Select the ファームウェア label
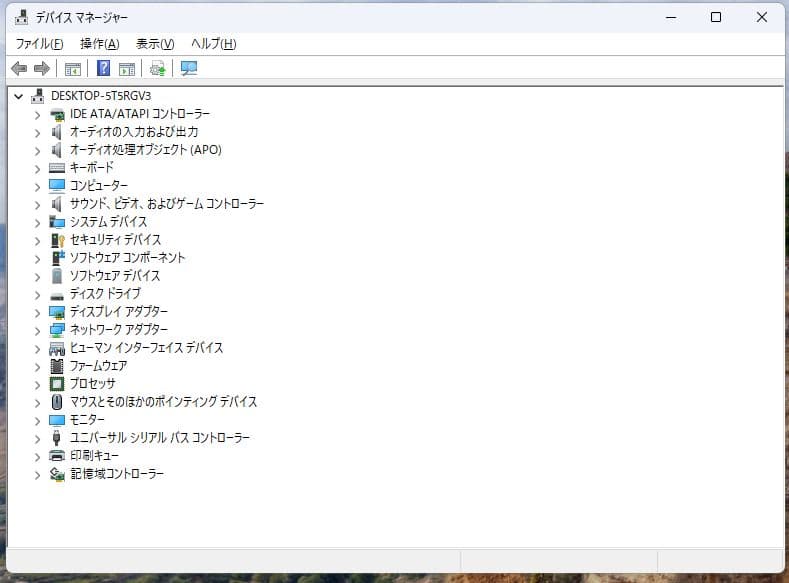Screen dimensions: 789x583 98,366
